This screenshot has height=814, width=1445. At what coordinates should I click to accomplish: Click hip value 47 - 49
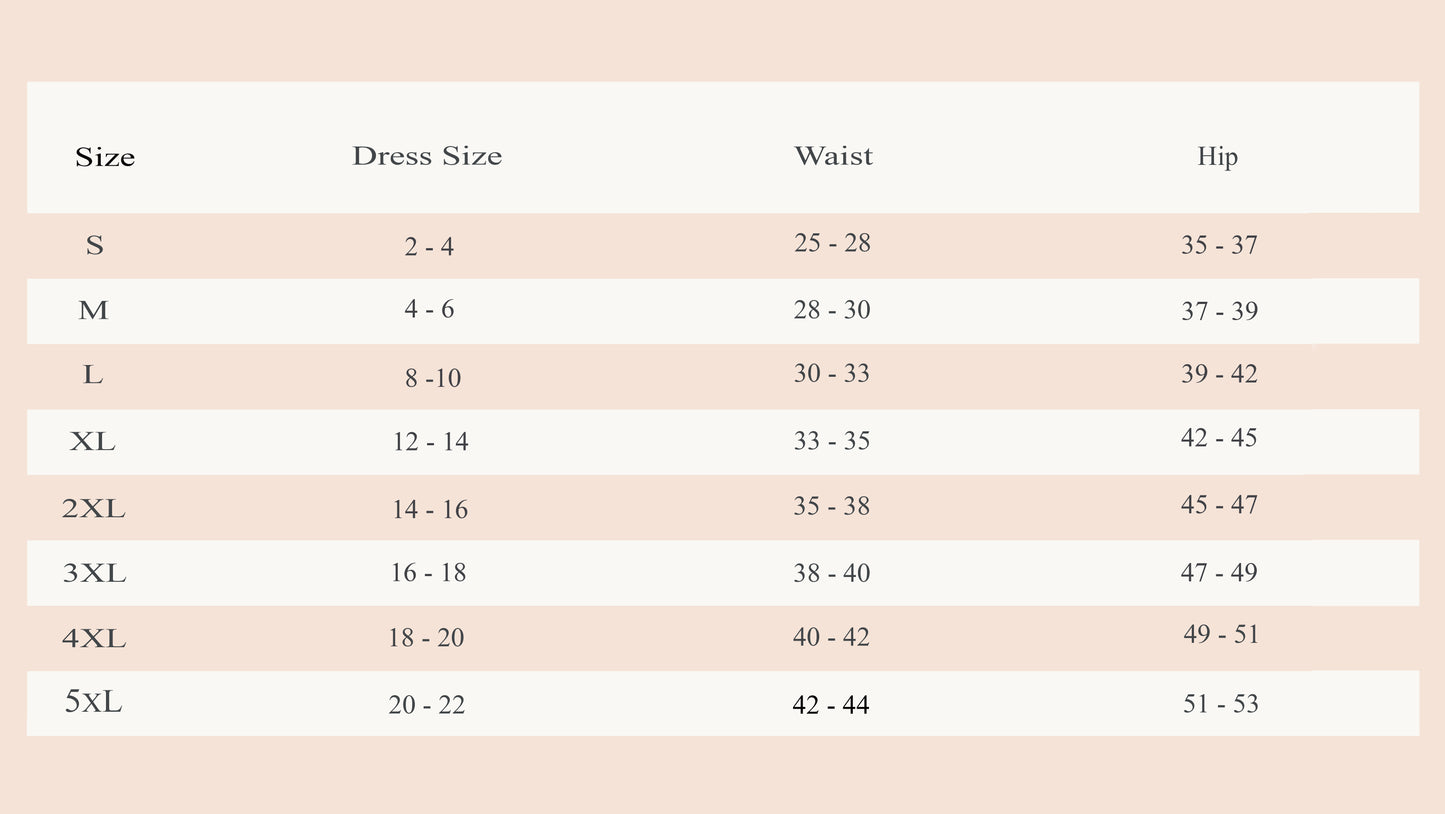click(1219, 572)
